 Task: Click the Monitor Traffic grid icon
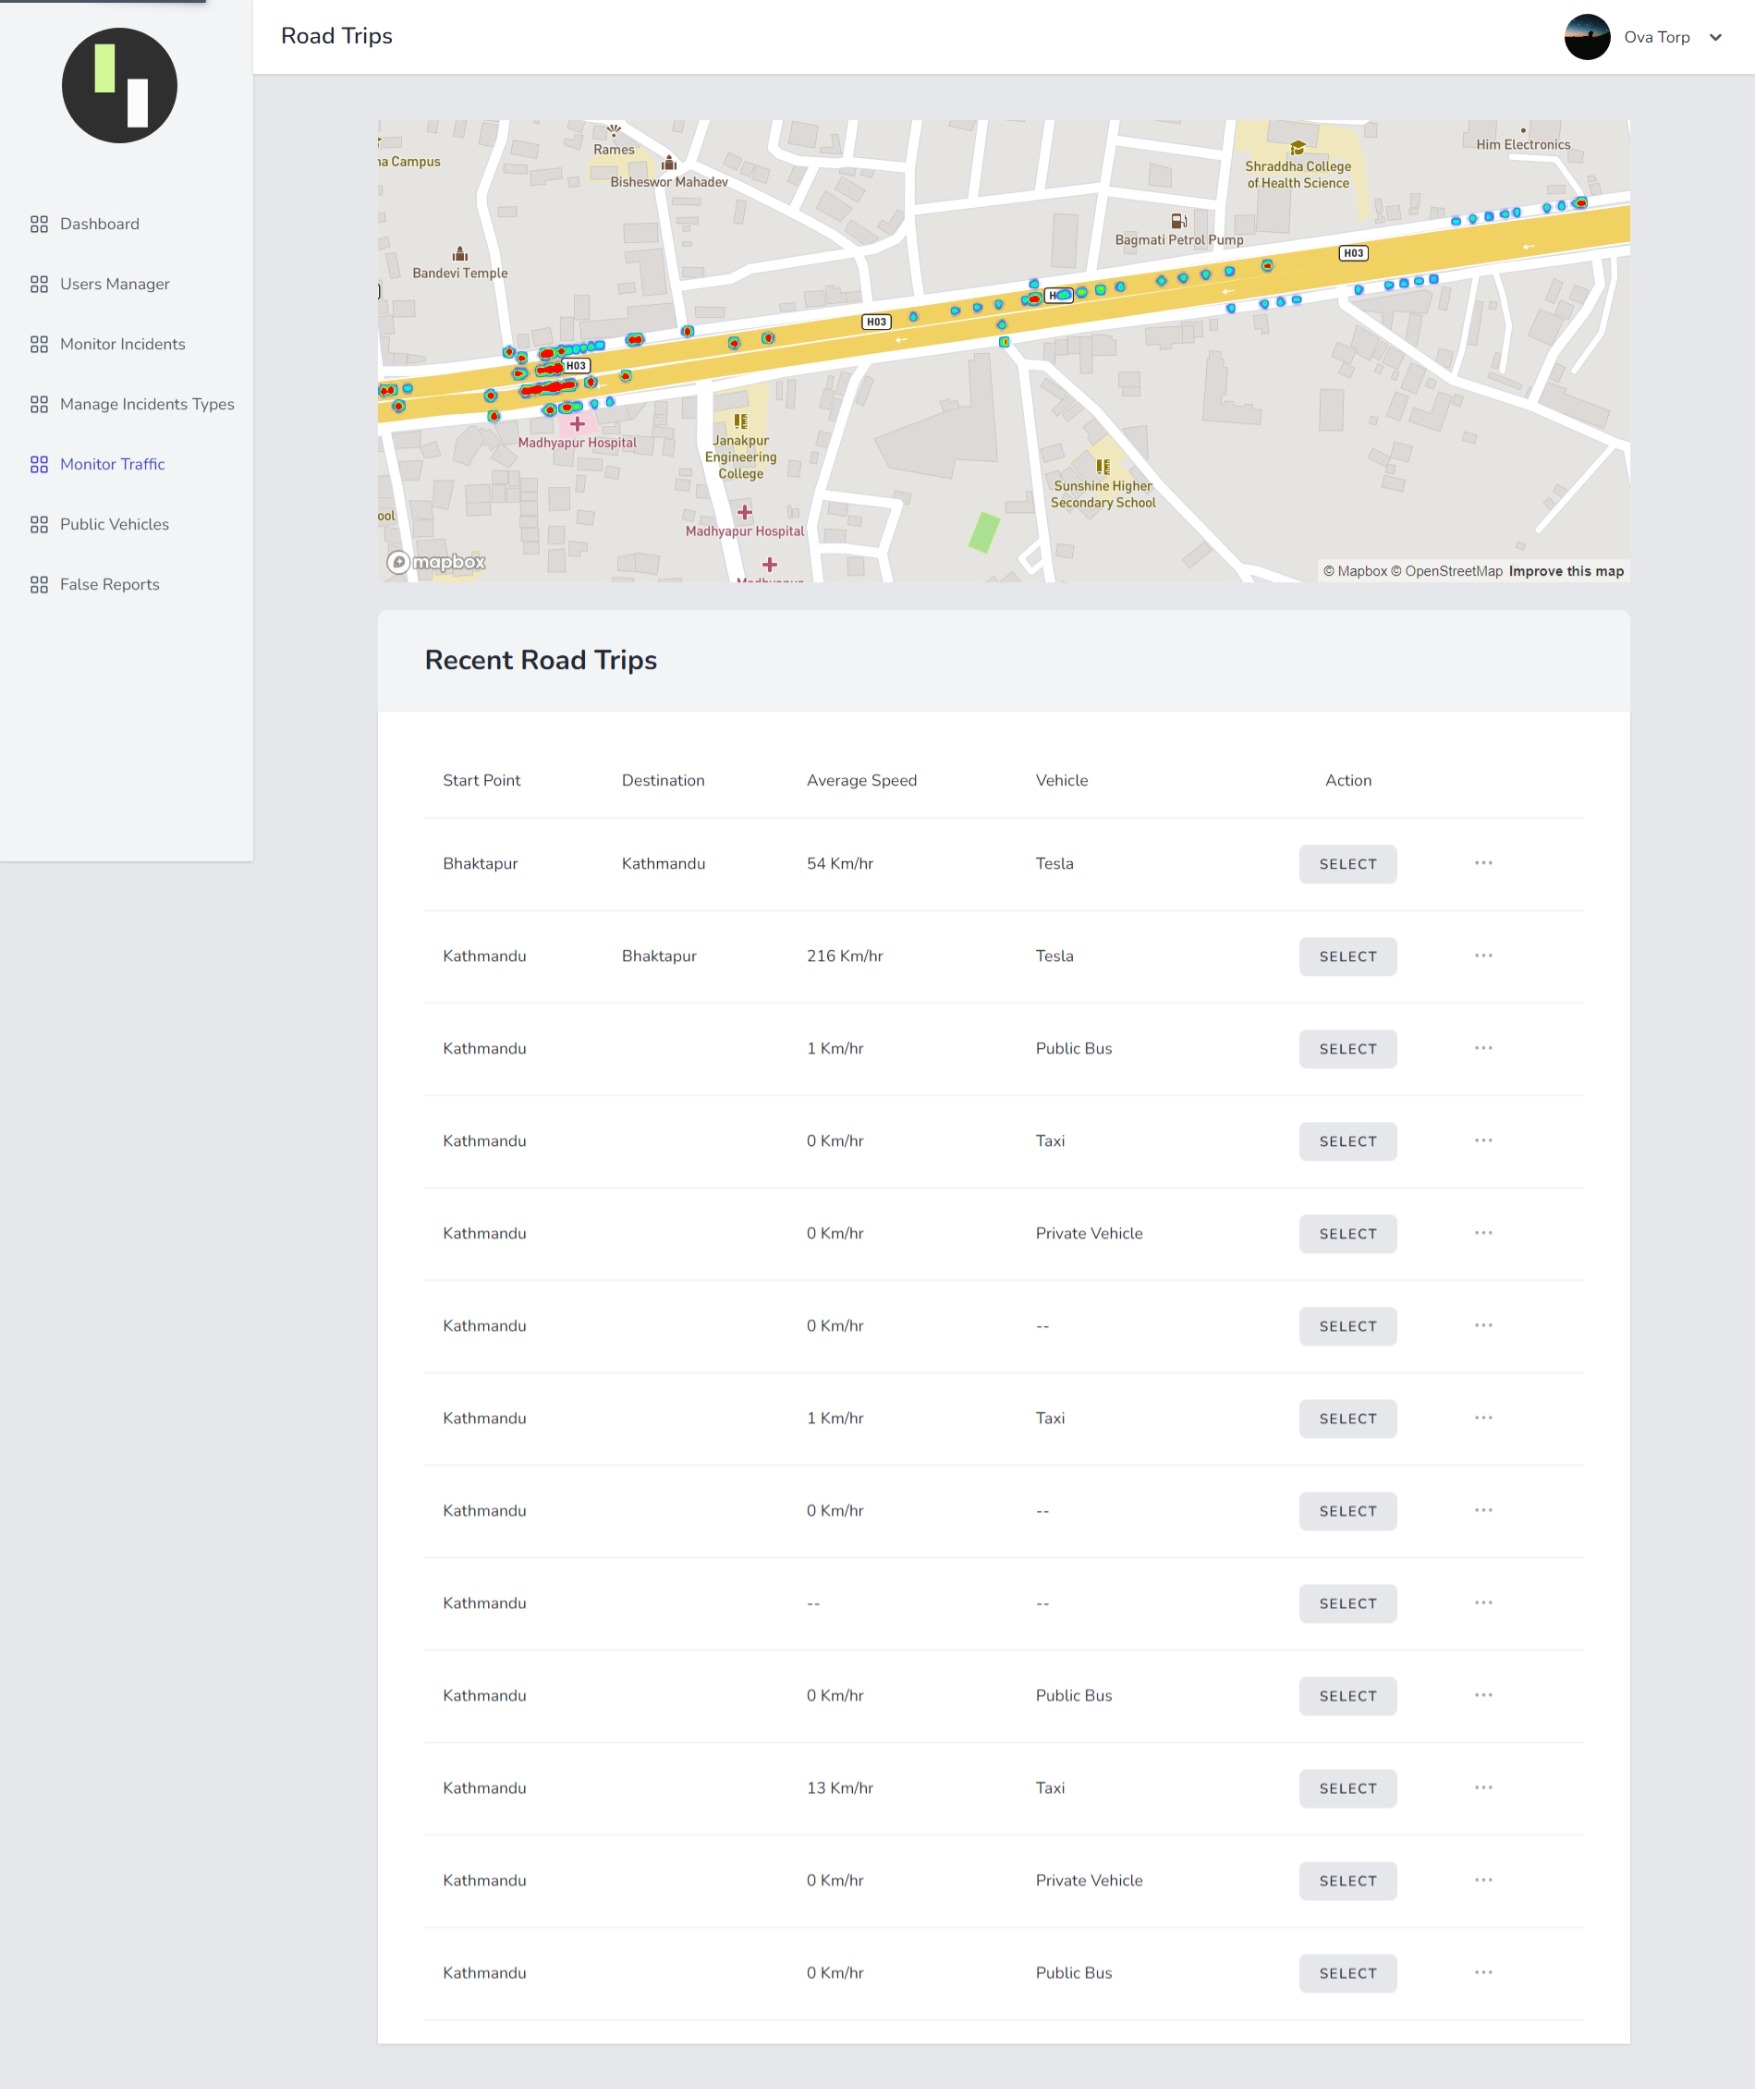pos(39,464)
